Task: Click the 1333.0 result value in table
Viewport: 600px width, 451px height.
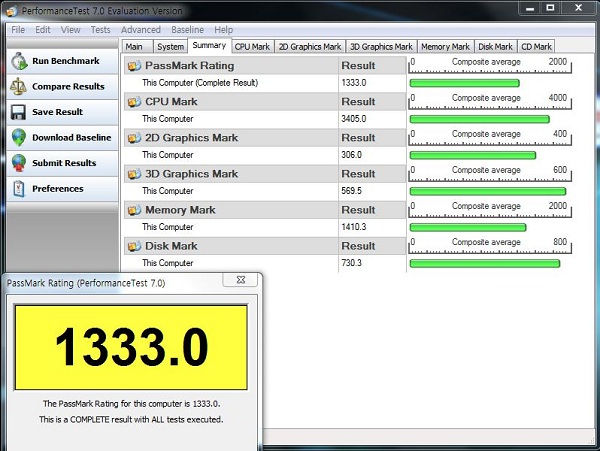Action: point(354,83)
